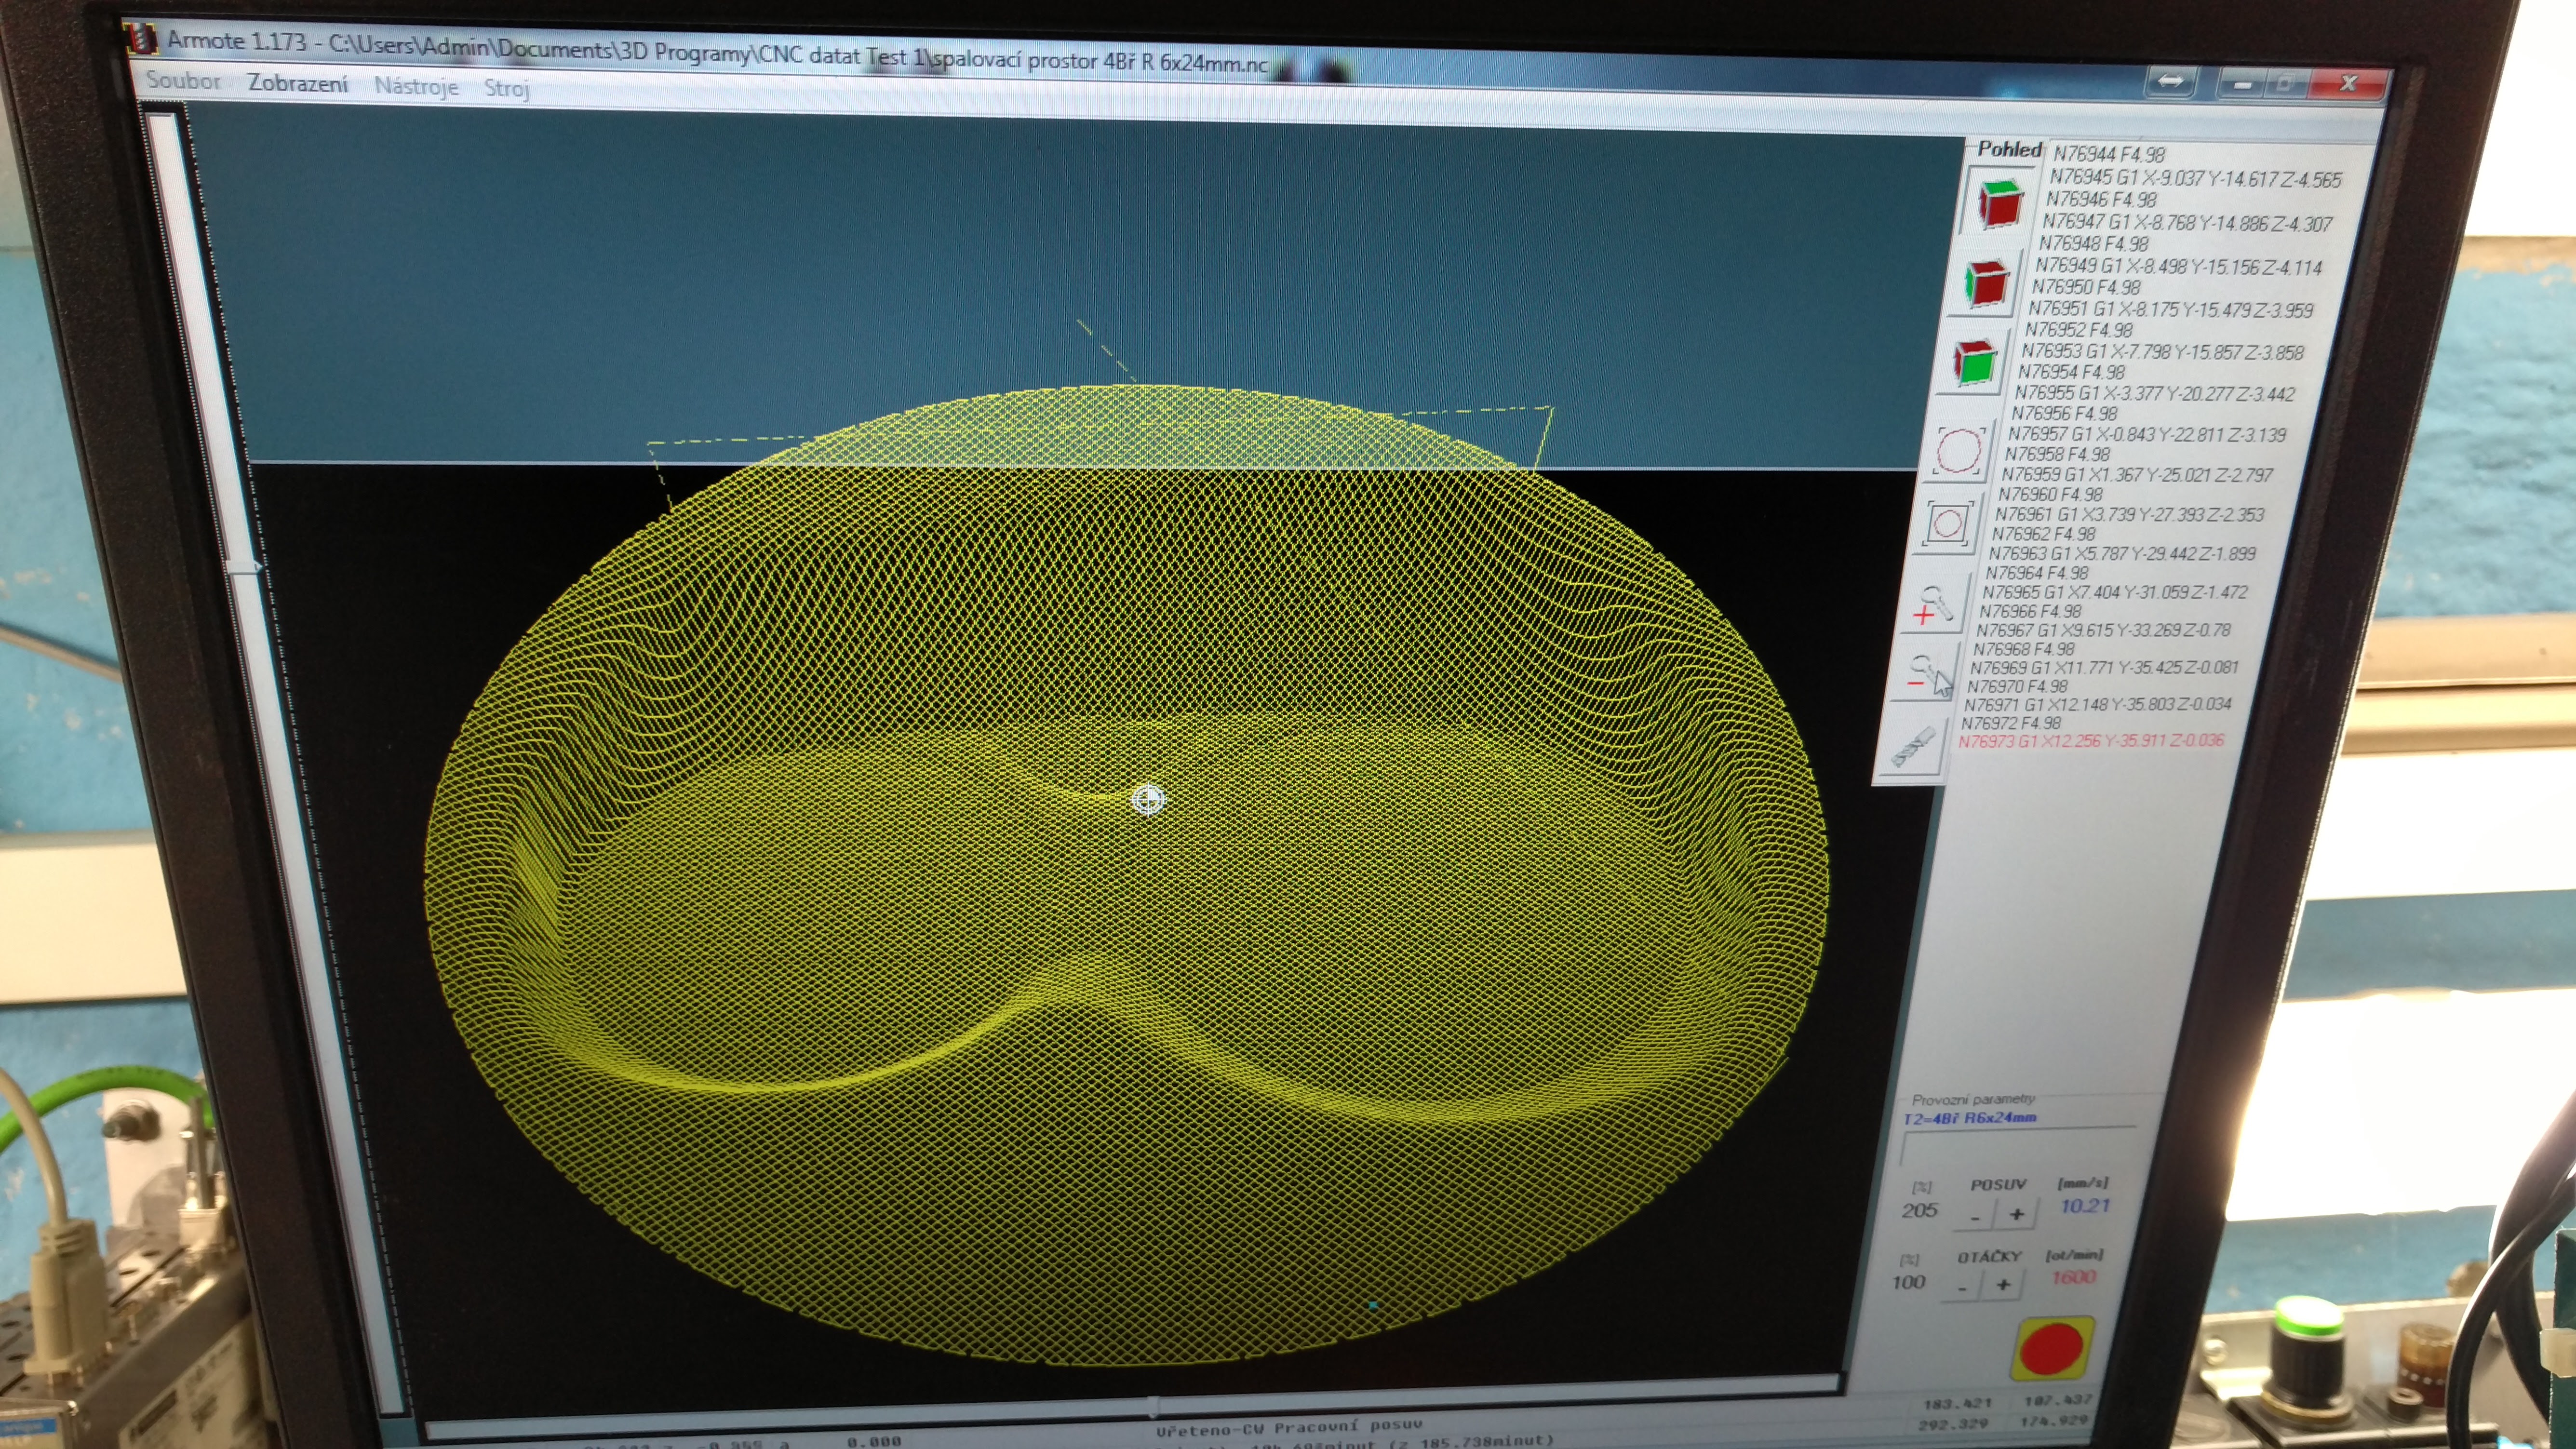Click the fit view icon showing a dashed circle
This screenshot has width=2576, height=1449.
[1959, 451]
